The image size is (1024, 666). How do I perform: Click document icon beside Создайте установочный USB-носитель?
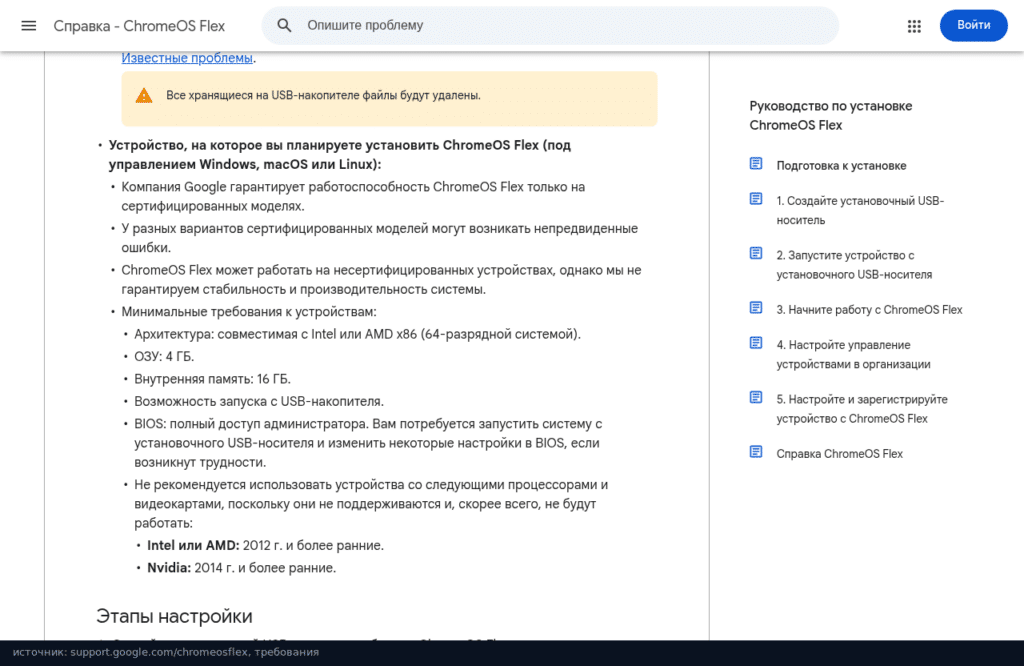pyautogui.click(x=756, y=199)
